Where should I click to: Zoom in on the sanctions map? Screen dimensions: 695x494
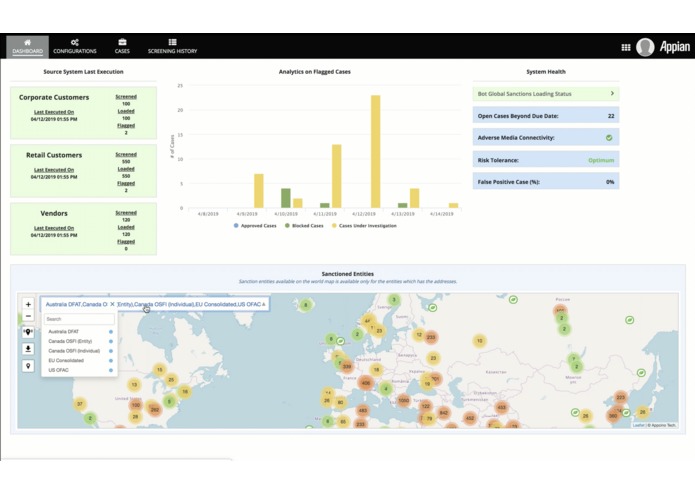coord(28,304)
